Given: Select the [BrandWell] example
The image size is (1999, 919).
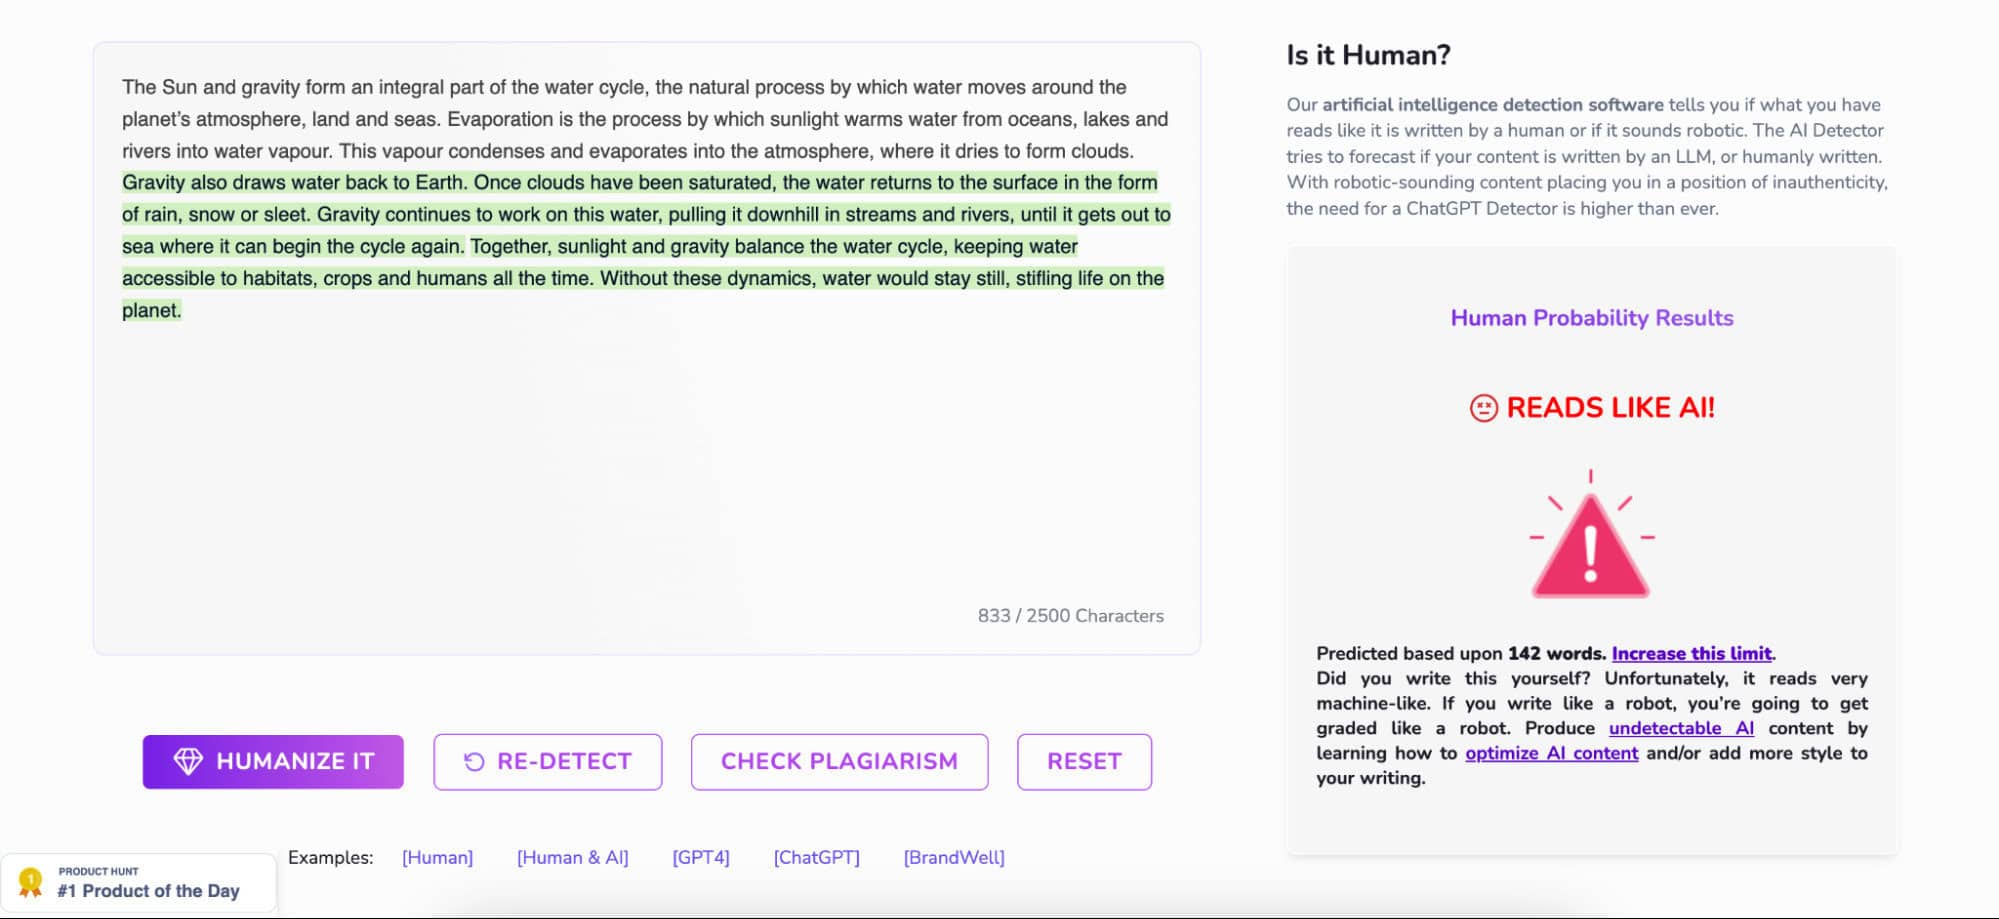Looking at the screenshot, I should 953,857.
